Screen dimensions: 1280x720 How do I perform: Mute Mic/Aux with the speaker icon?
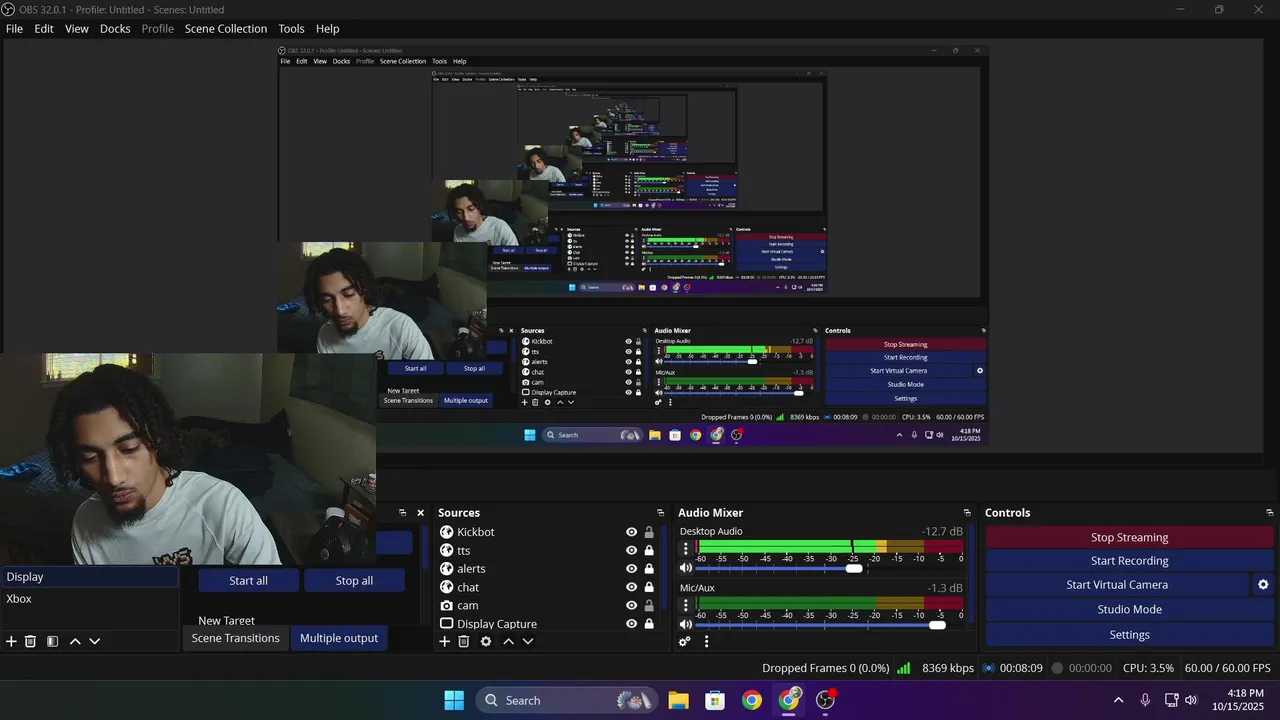click(x=686, y=624)
